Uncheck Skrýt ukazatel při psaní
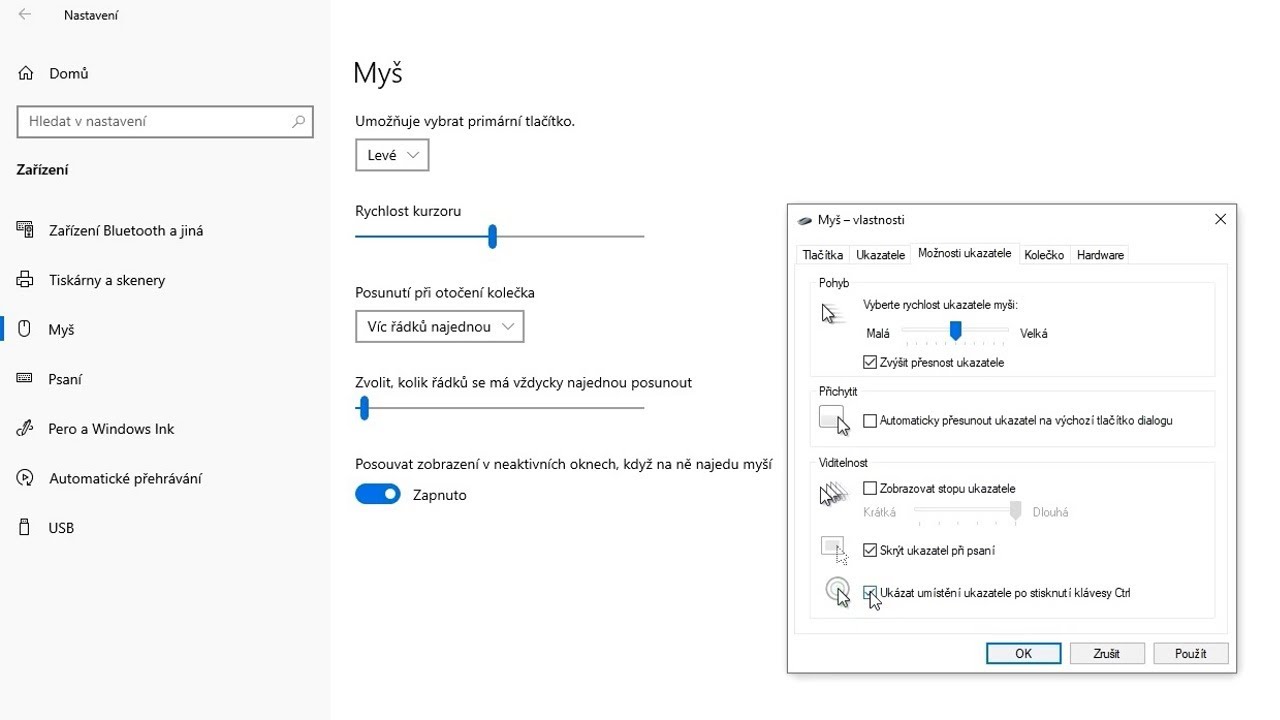Image resolution: width=1280 pixels, height=720 pixels. click(x=870, y=550)
